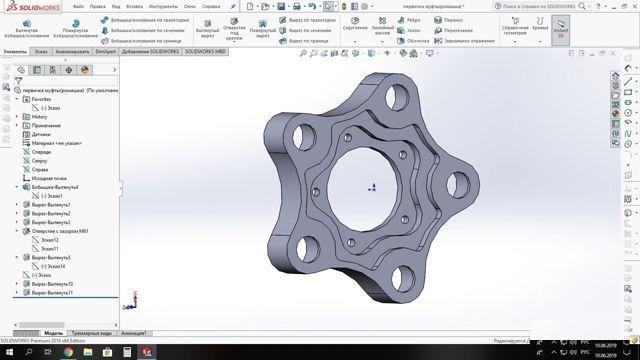Open the Reference Geometry dropdown arrow
The width and height of the screenshot is (640, 360).
[x=515, y=42]
